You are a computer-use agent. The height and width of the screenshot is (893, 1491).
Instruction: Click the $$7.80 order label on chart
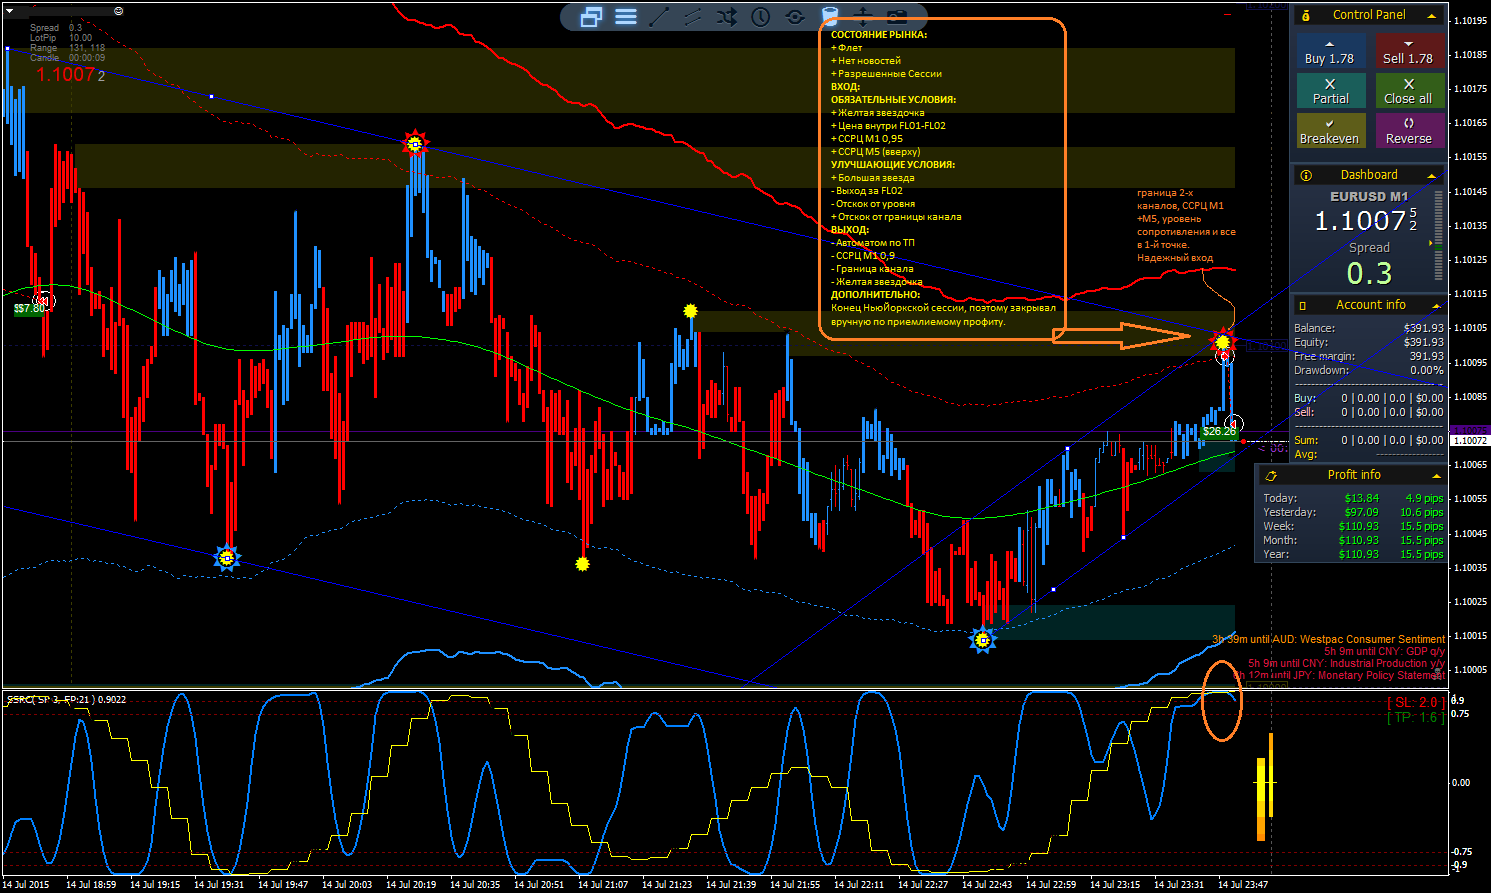click(x=28, y=309)
